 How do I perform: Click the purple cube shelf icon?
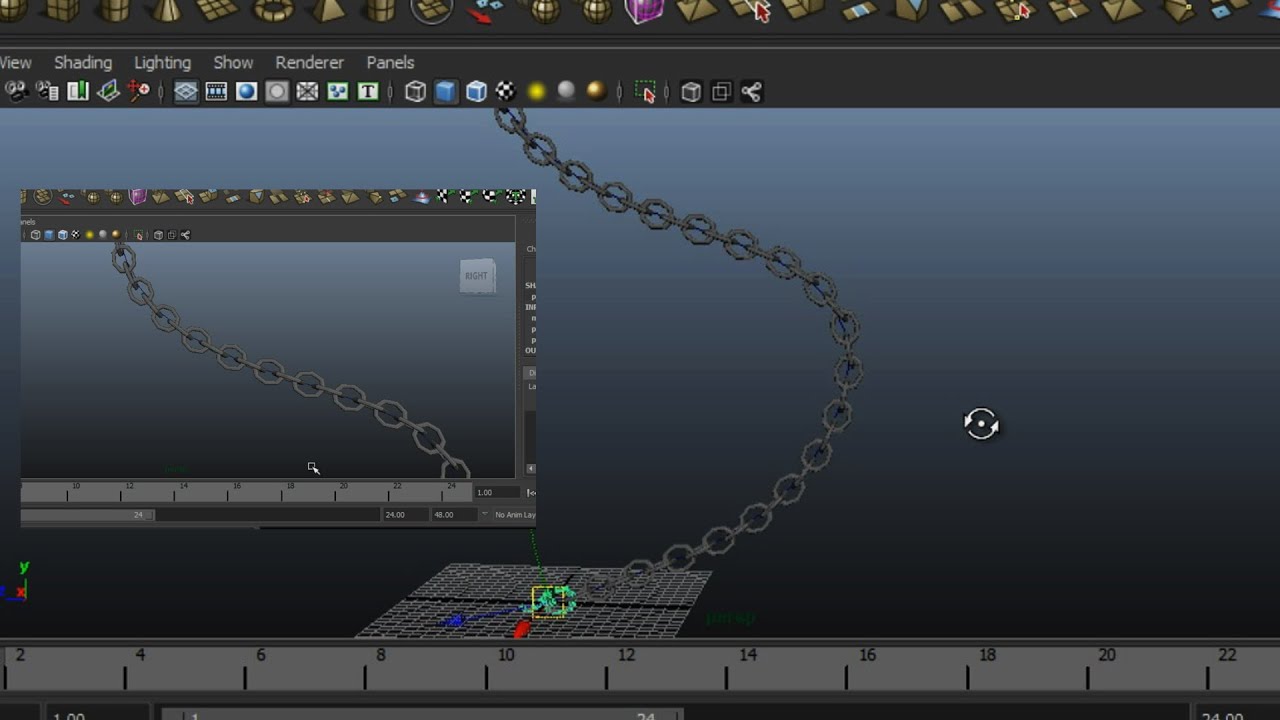[x=644, y=10]
